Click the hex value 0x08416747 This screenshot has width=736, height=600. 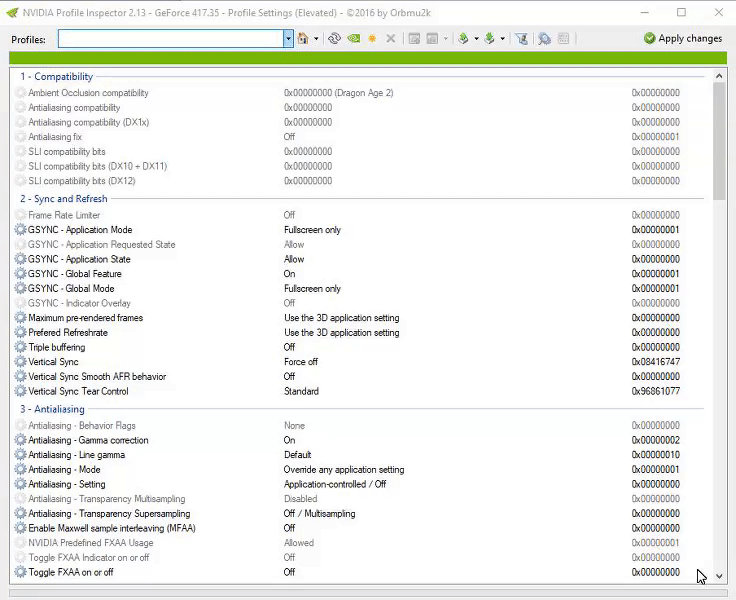(656, 362)
